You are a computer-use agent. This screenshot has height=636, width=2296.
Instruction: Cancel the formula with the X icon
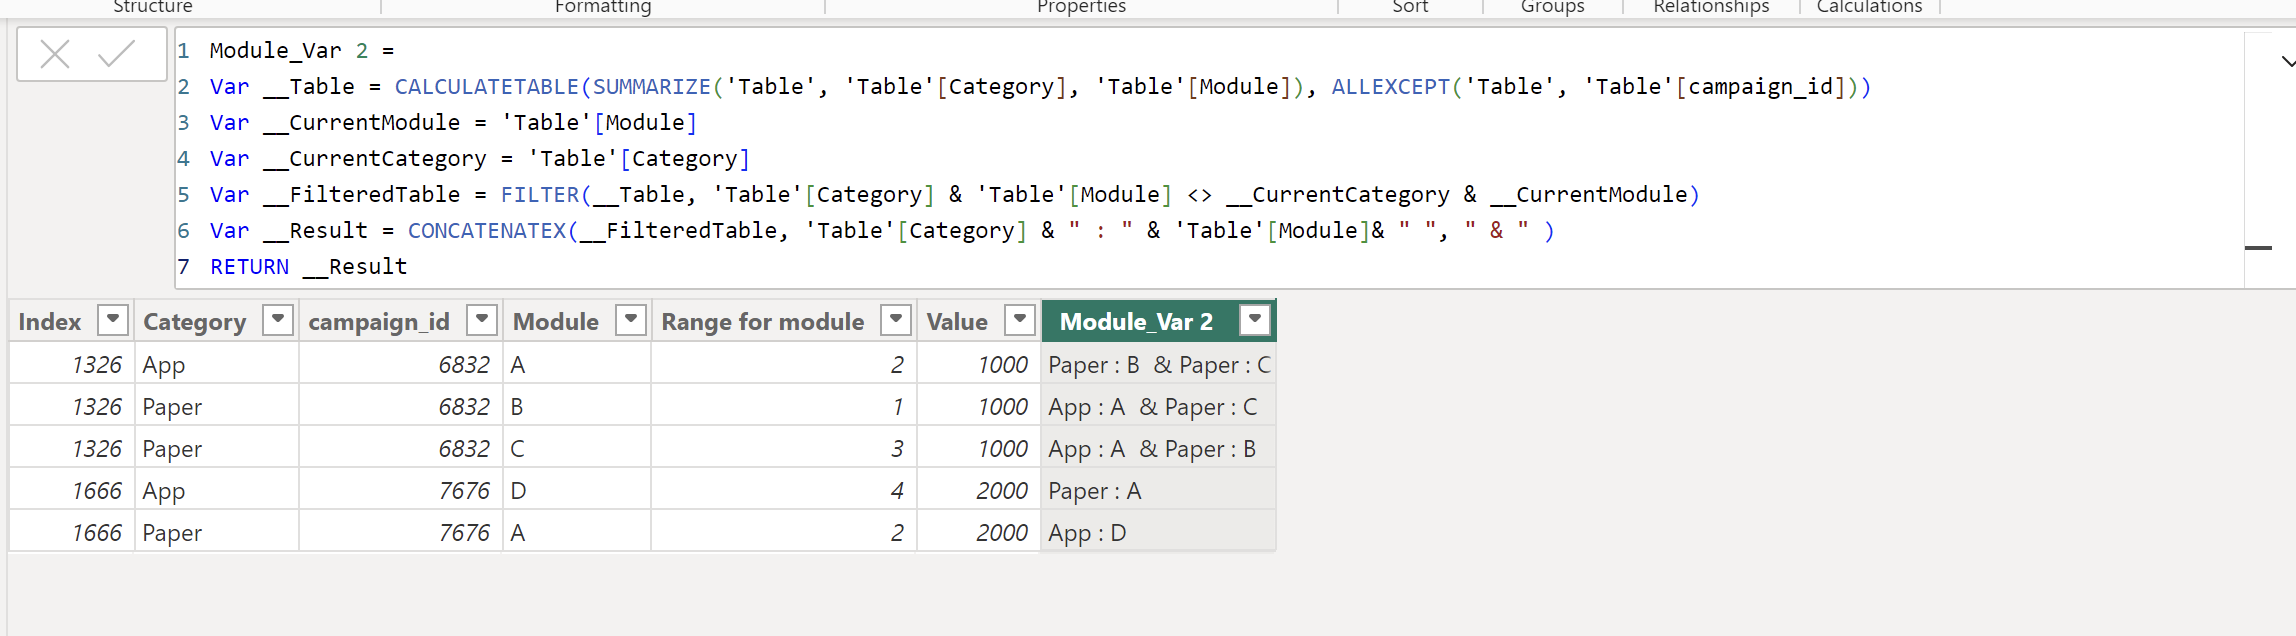pos(55,54)
